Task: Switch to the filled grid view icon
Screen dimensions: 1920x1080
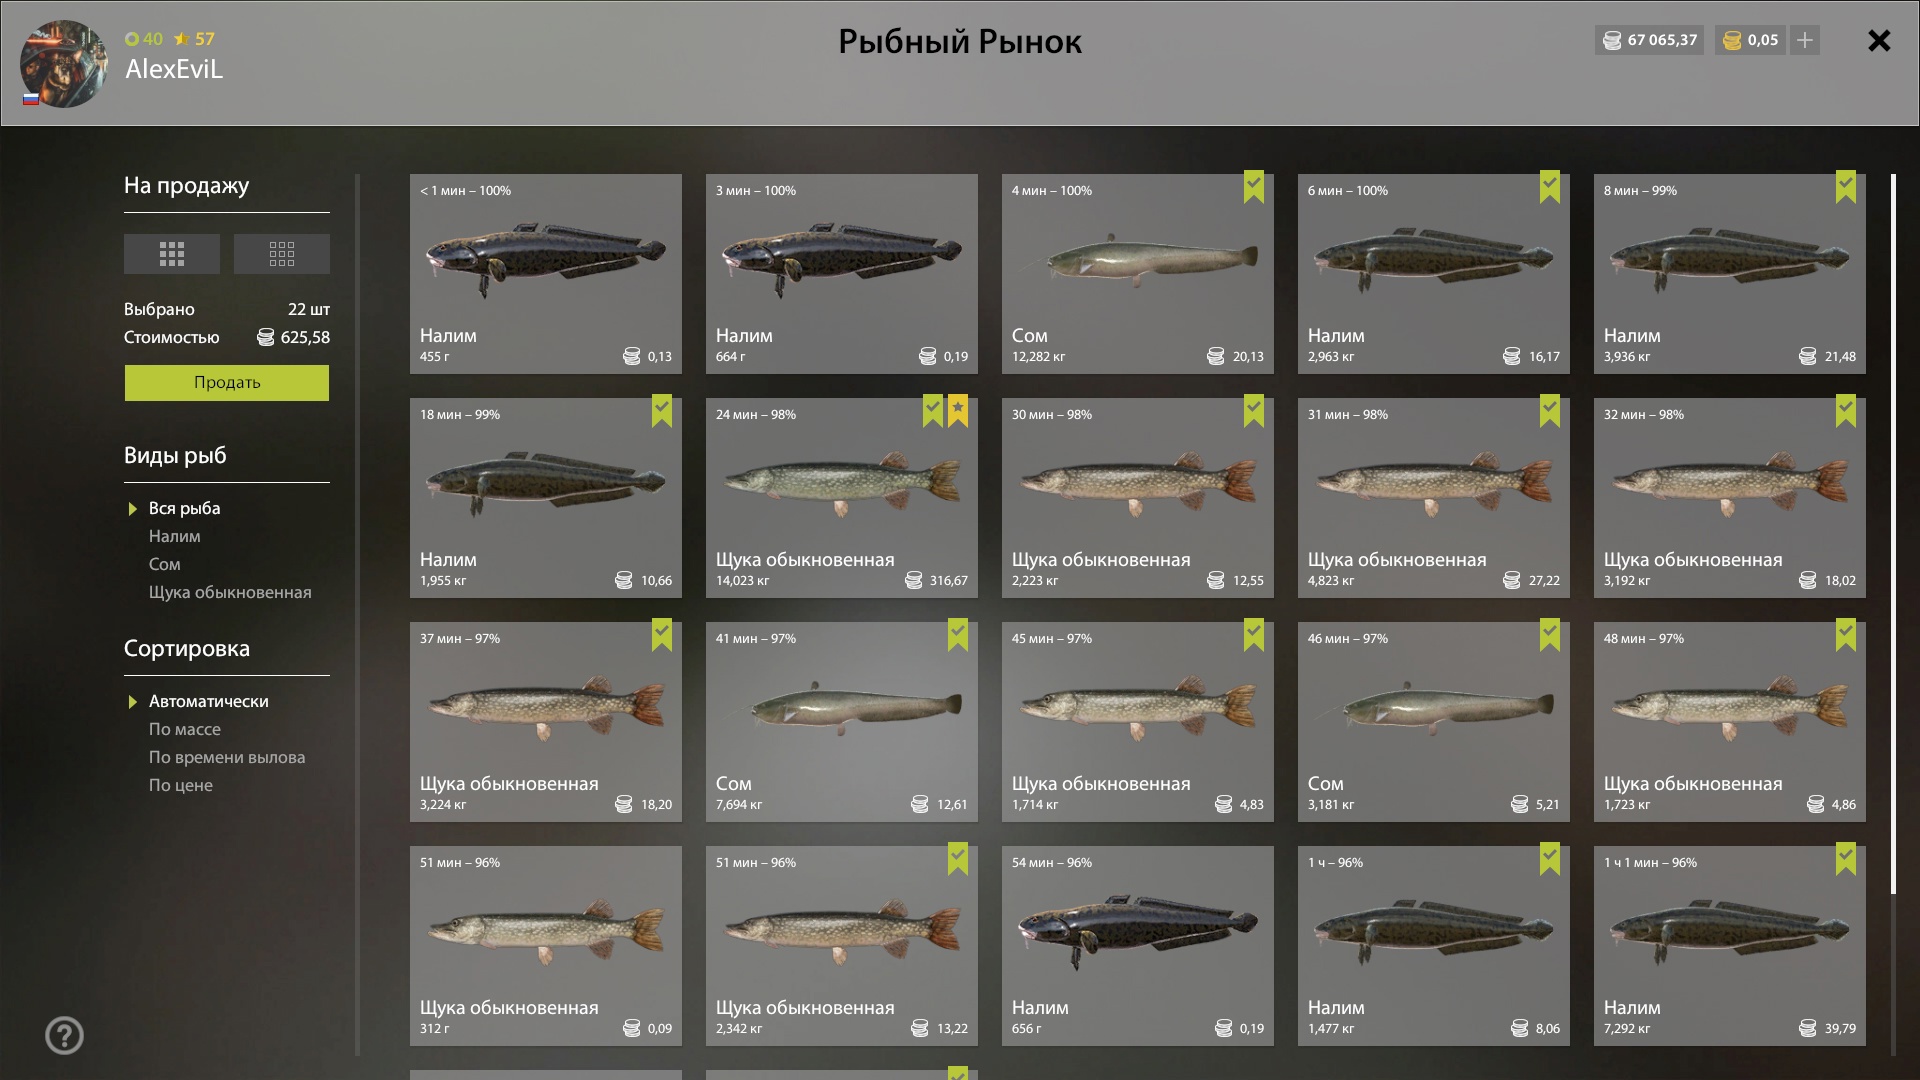Action: tap(172, 254)
